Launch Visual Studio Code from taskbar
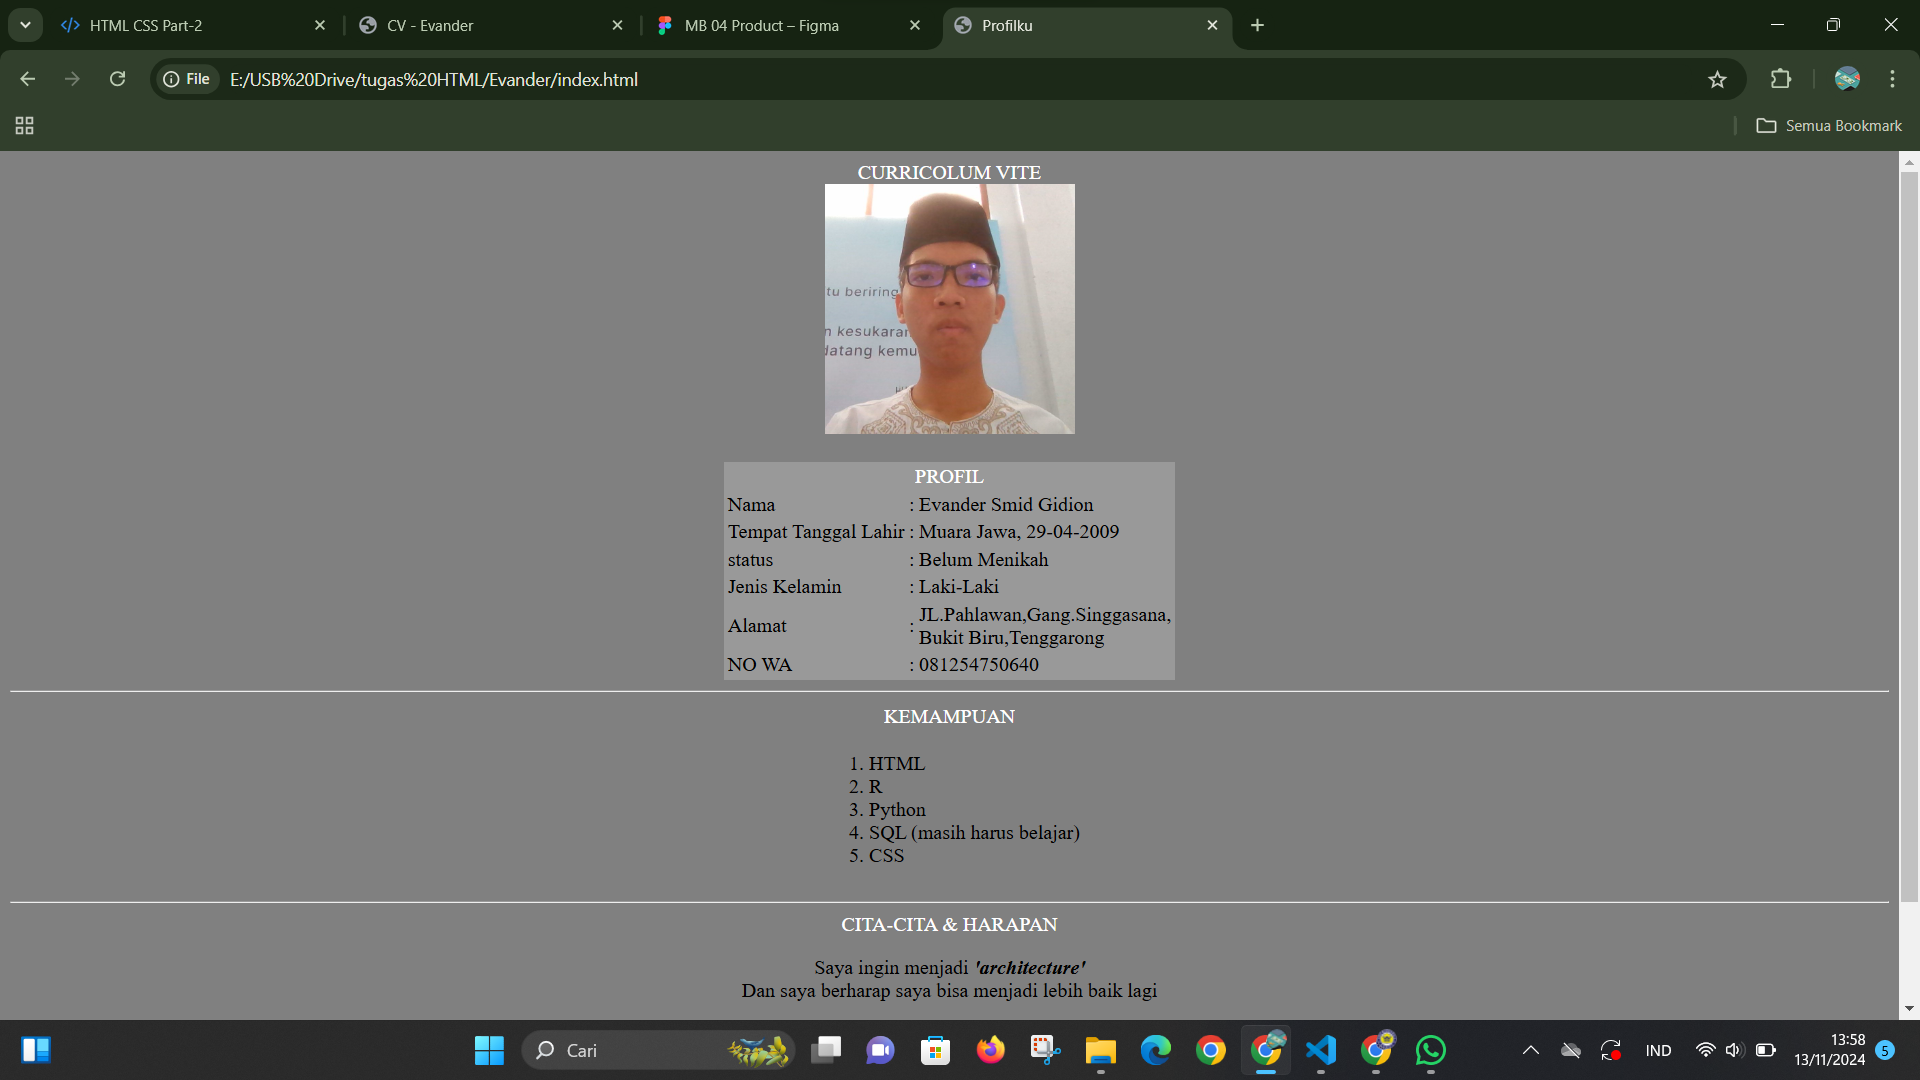1920x1080 pixels. tap(1320, 1050)
